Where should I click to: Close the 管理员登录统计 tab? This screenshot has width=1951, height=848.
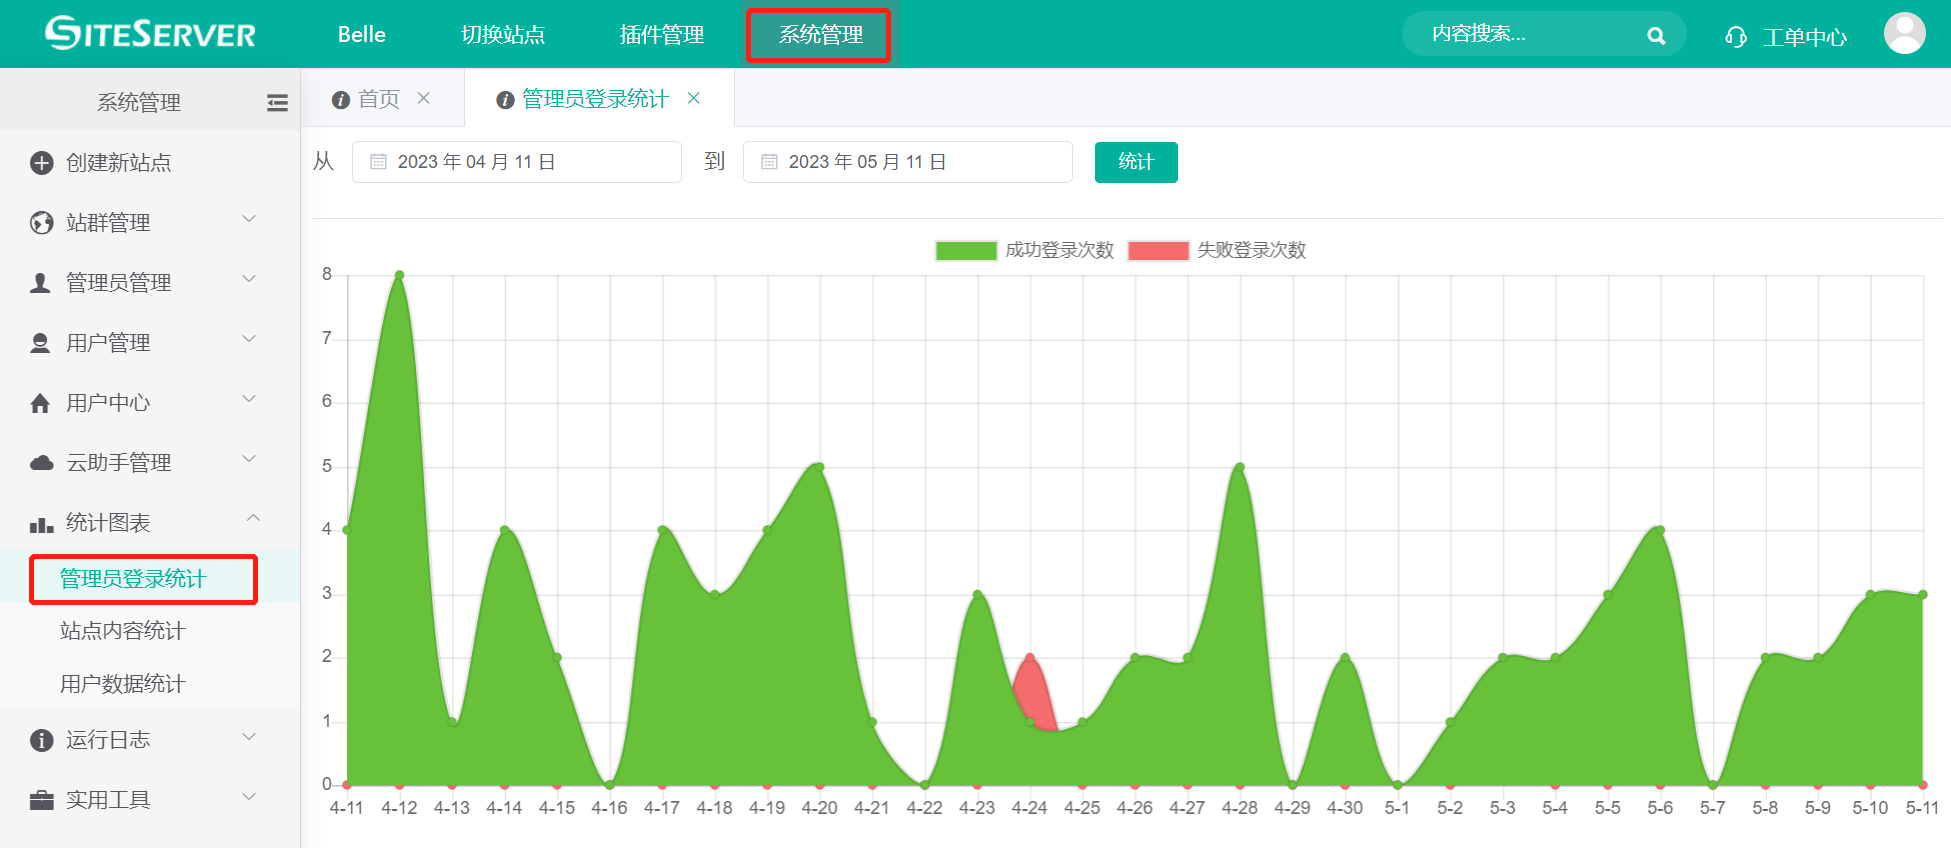(694, 98)
